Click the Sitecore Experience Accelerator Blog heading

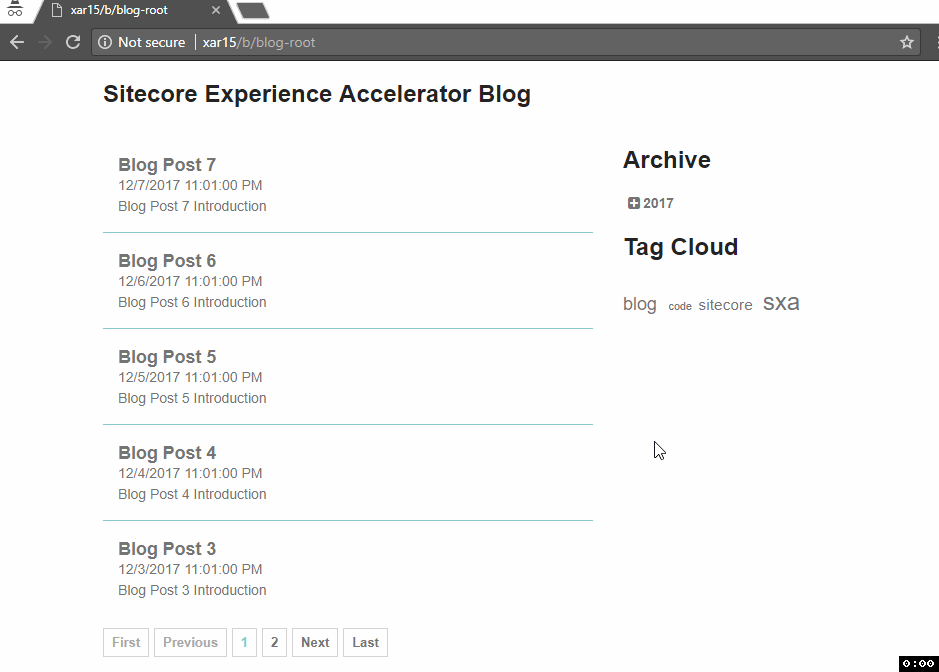point(317,94)
